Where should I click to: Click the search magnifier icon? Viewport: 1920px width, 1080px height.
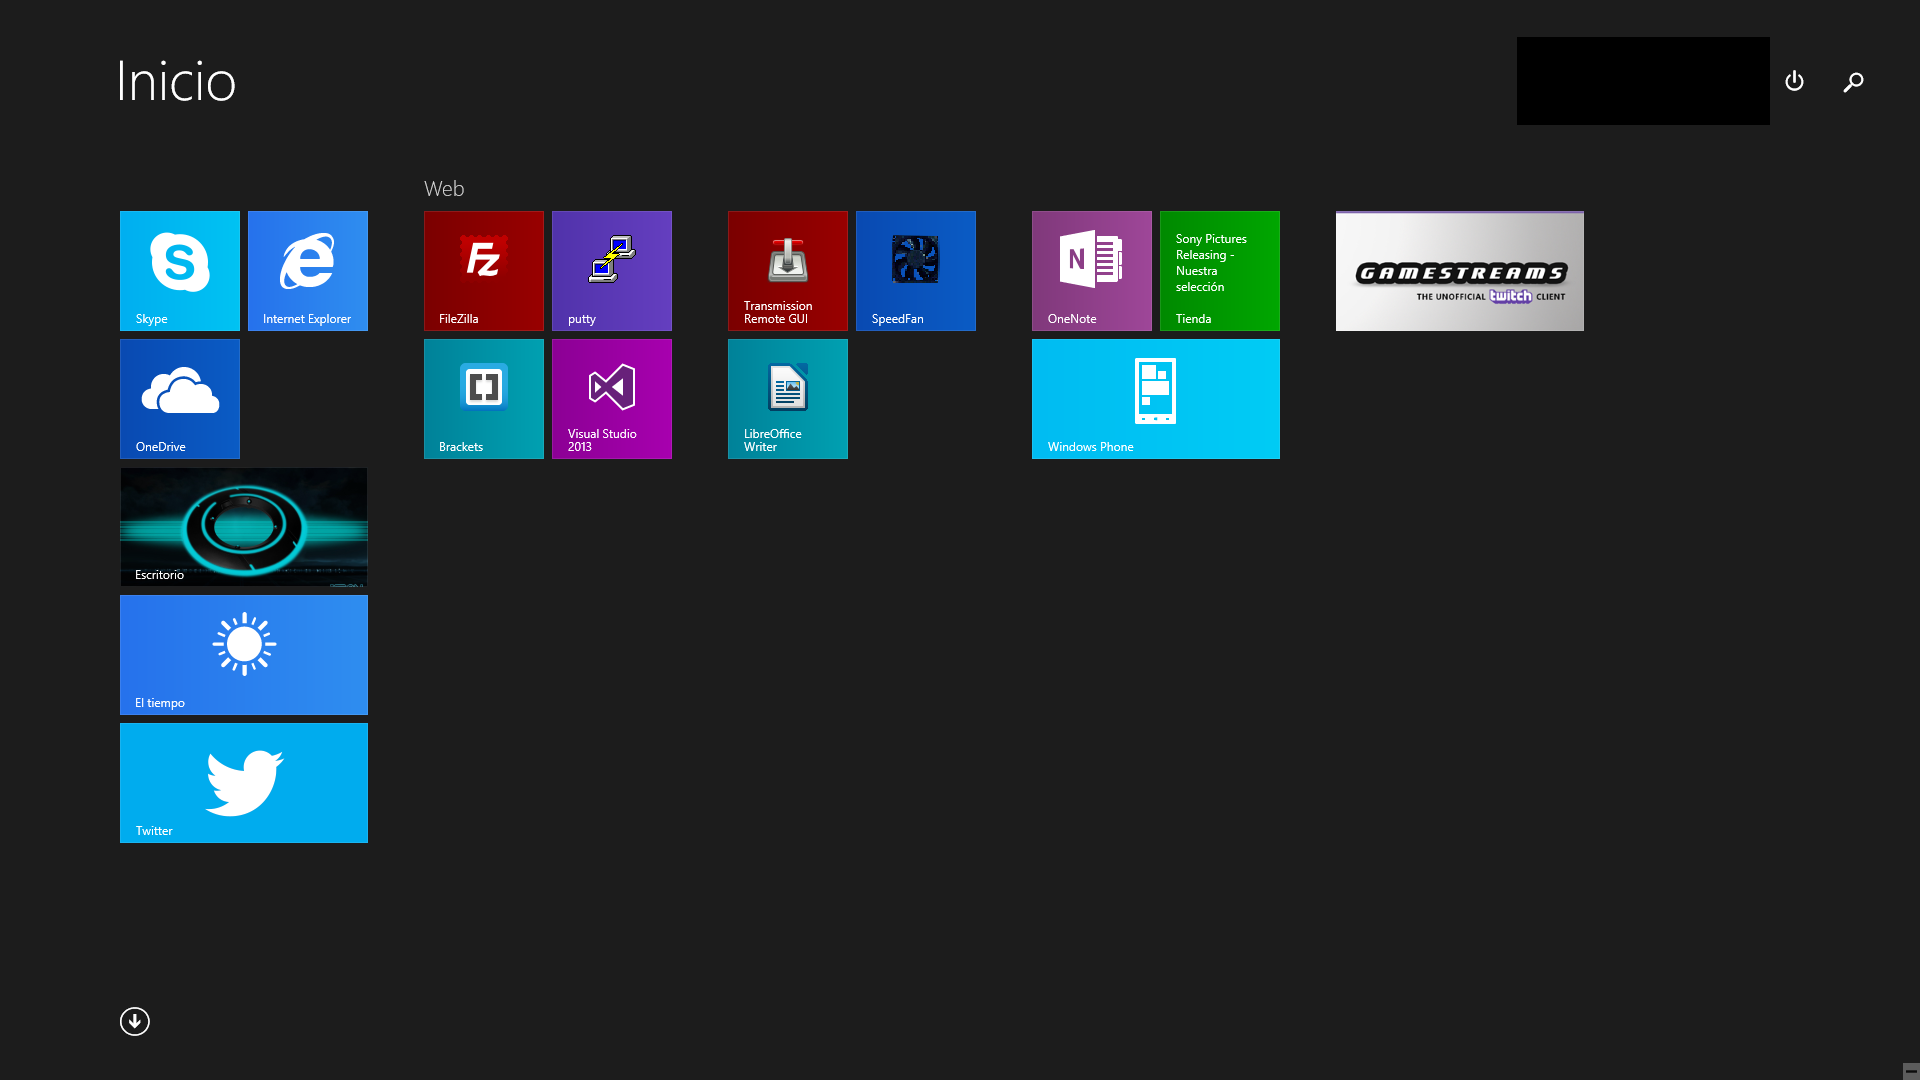[1853, 82]
